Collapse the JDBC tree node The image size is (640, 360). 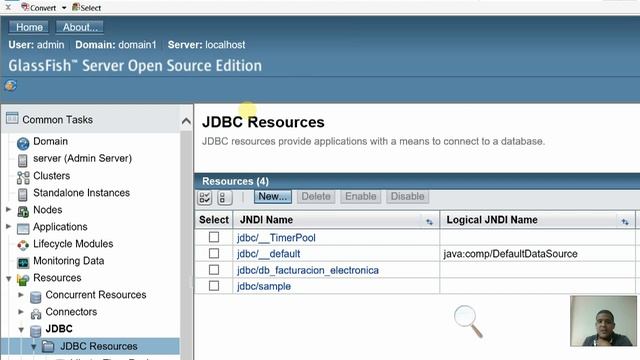(21, 329)
